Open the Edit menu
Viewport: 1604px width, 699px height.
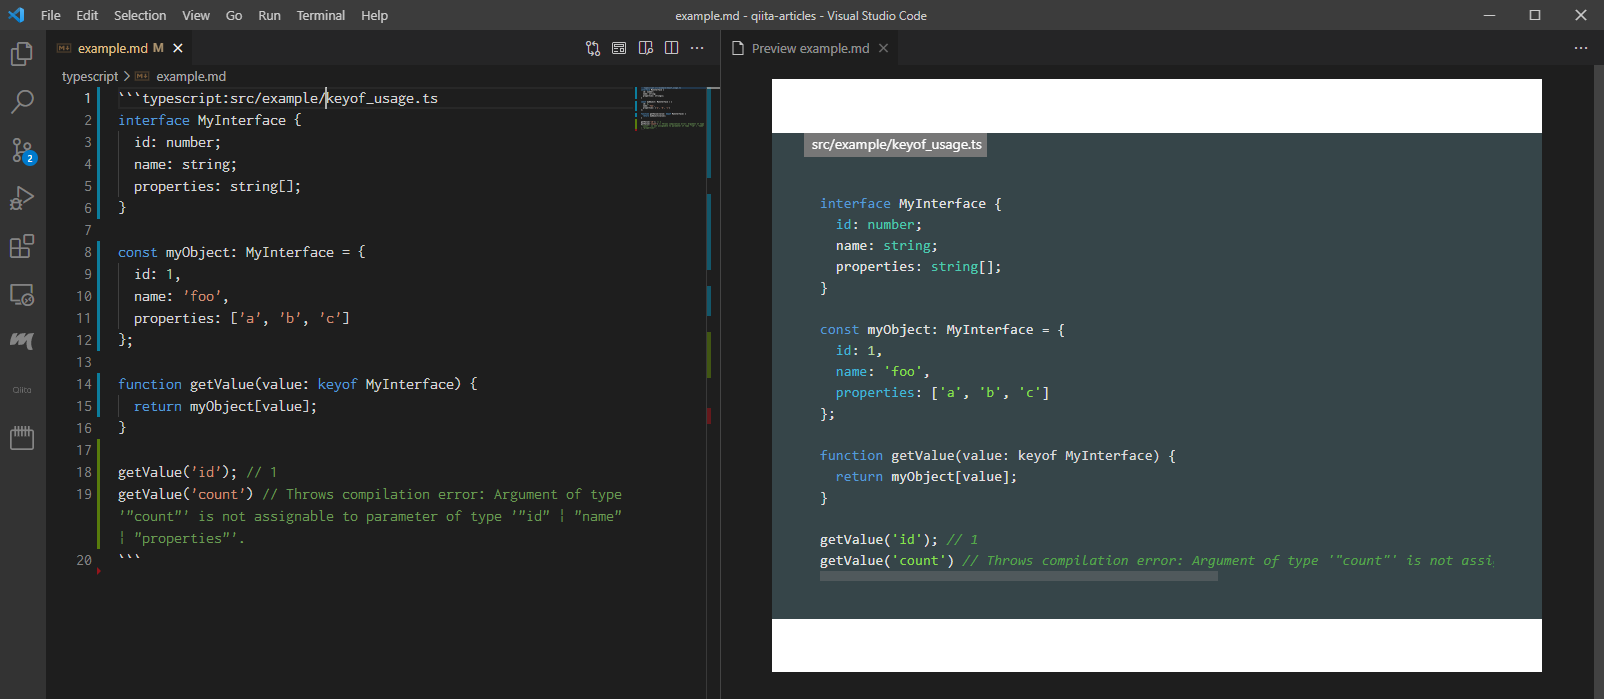click(87, 15)
